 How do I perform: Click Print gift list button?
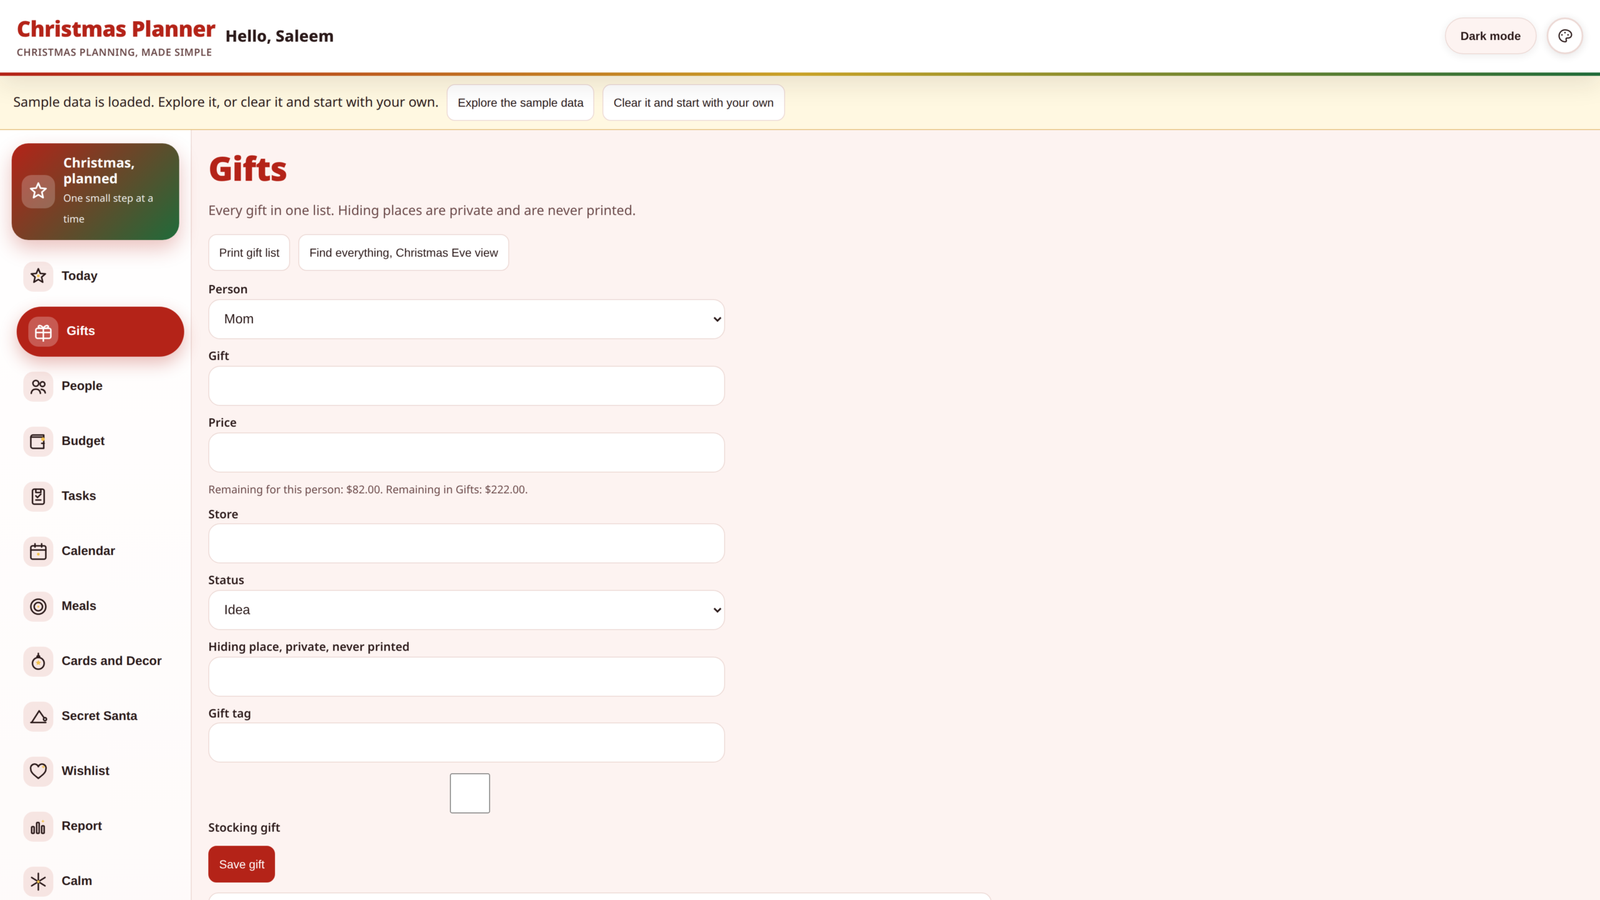(249, 253)
